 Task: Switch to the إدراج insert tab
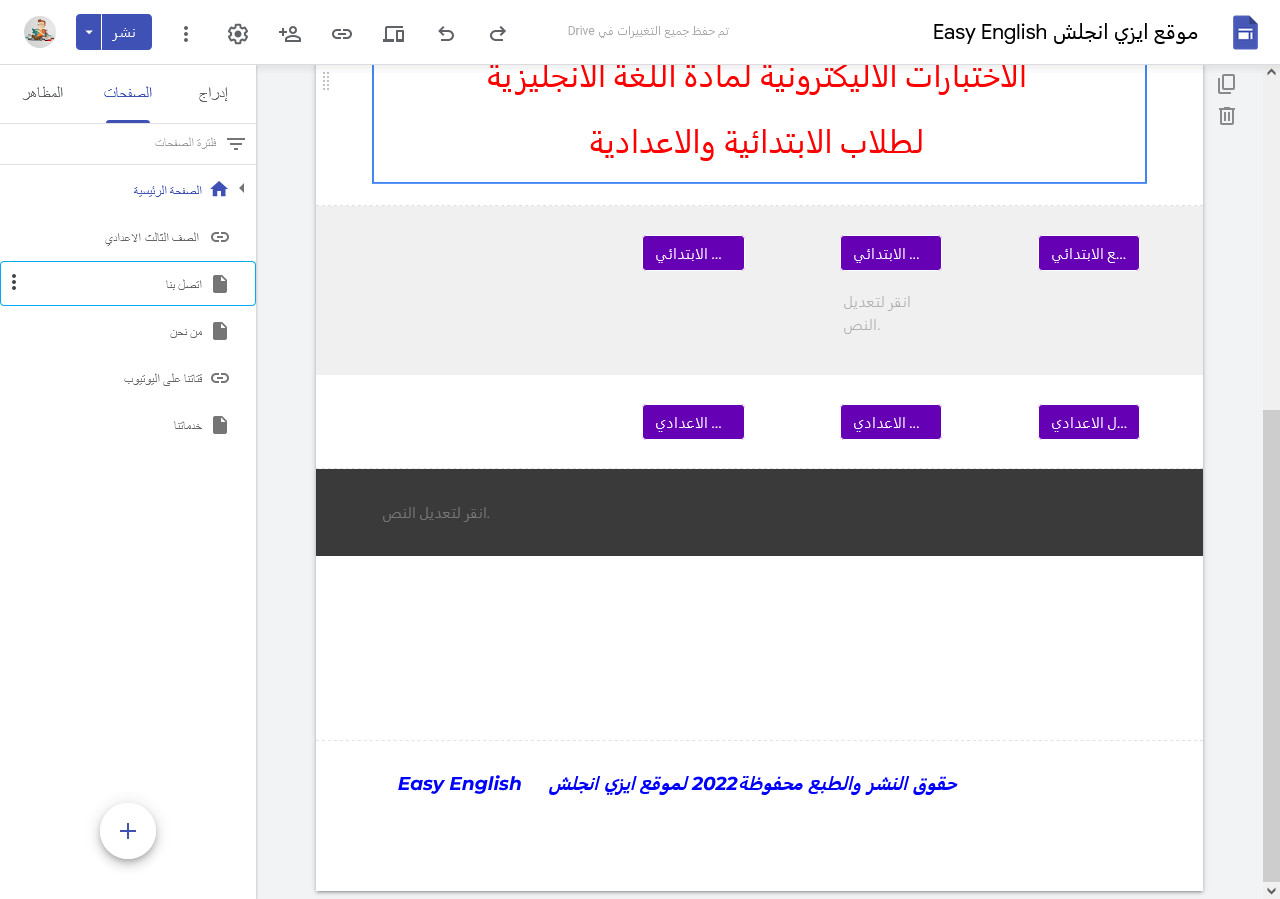[214, 93]
